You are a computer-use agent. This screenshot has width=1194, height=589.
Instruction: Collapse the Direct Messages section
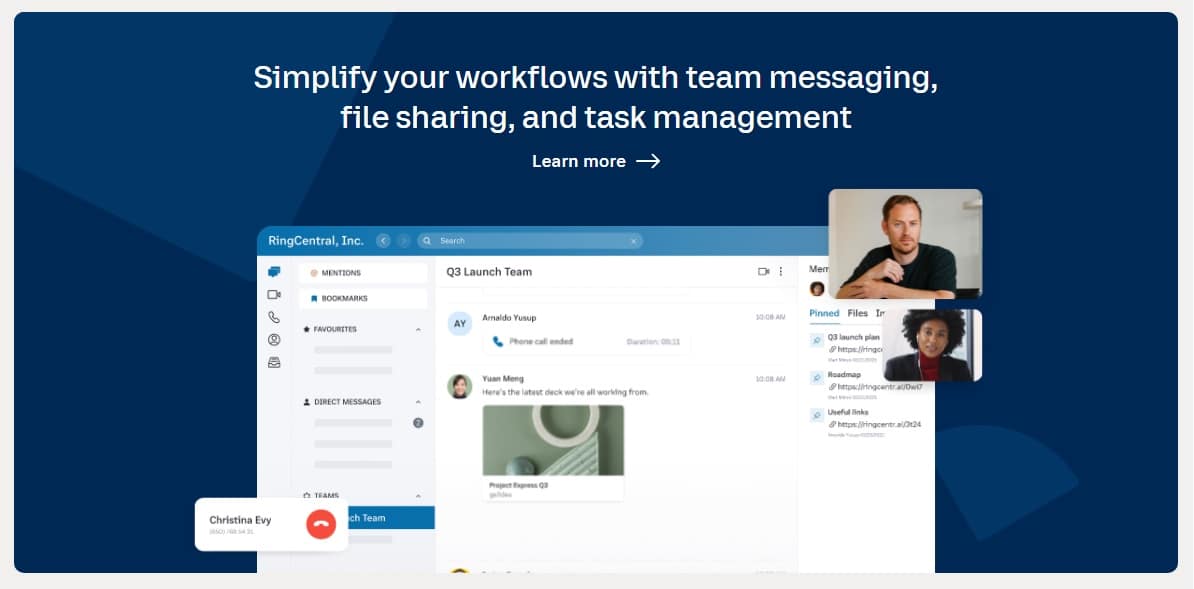418,402
